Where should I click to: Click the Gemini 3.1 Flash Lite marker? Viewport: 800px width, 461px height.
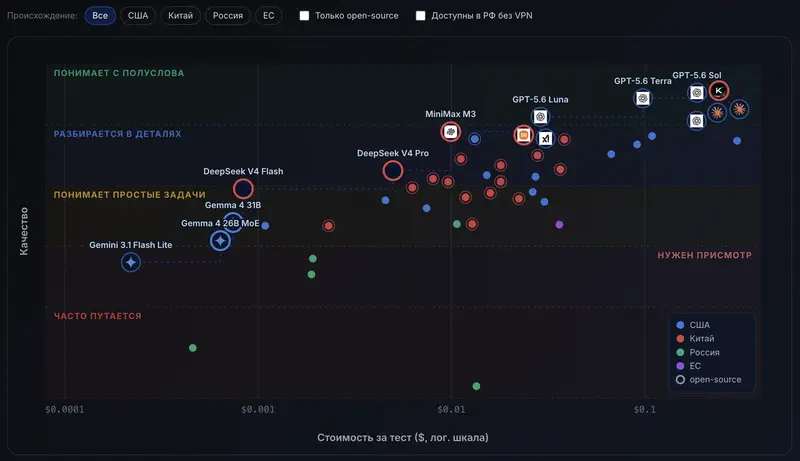point(131,262)
